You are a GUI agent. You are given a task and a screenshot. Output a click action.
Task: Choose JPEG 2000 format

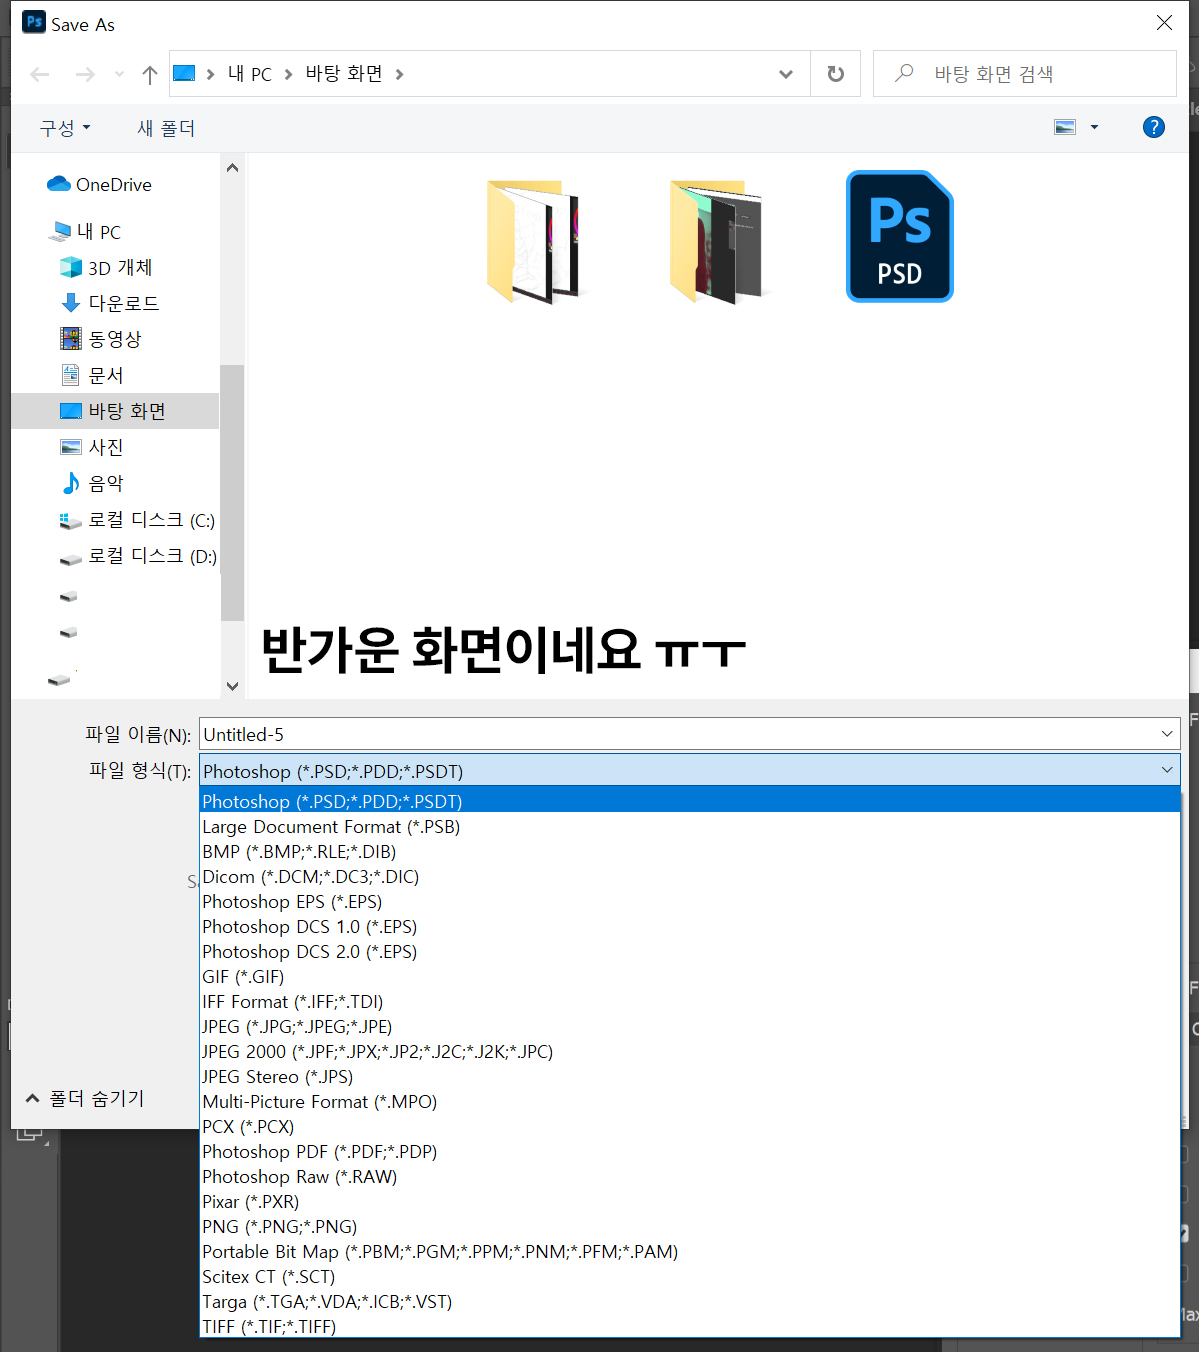(x=690, y=1052)
